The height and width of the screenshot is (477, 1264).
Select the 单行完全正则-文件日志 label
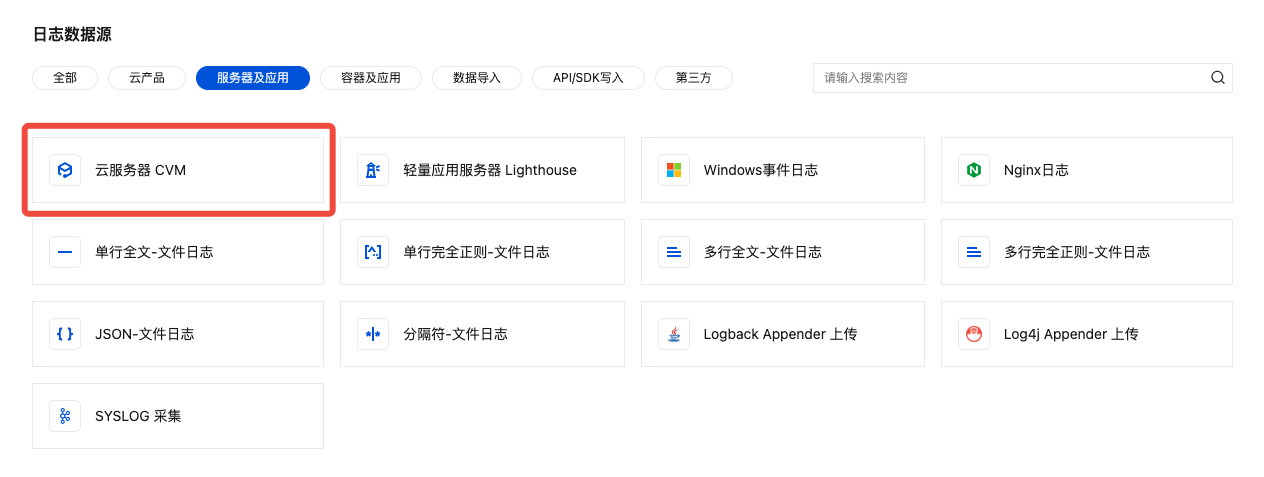click(x=477, y=252)
